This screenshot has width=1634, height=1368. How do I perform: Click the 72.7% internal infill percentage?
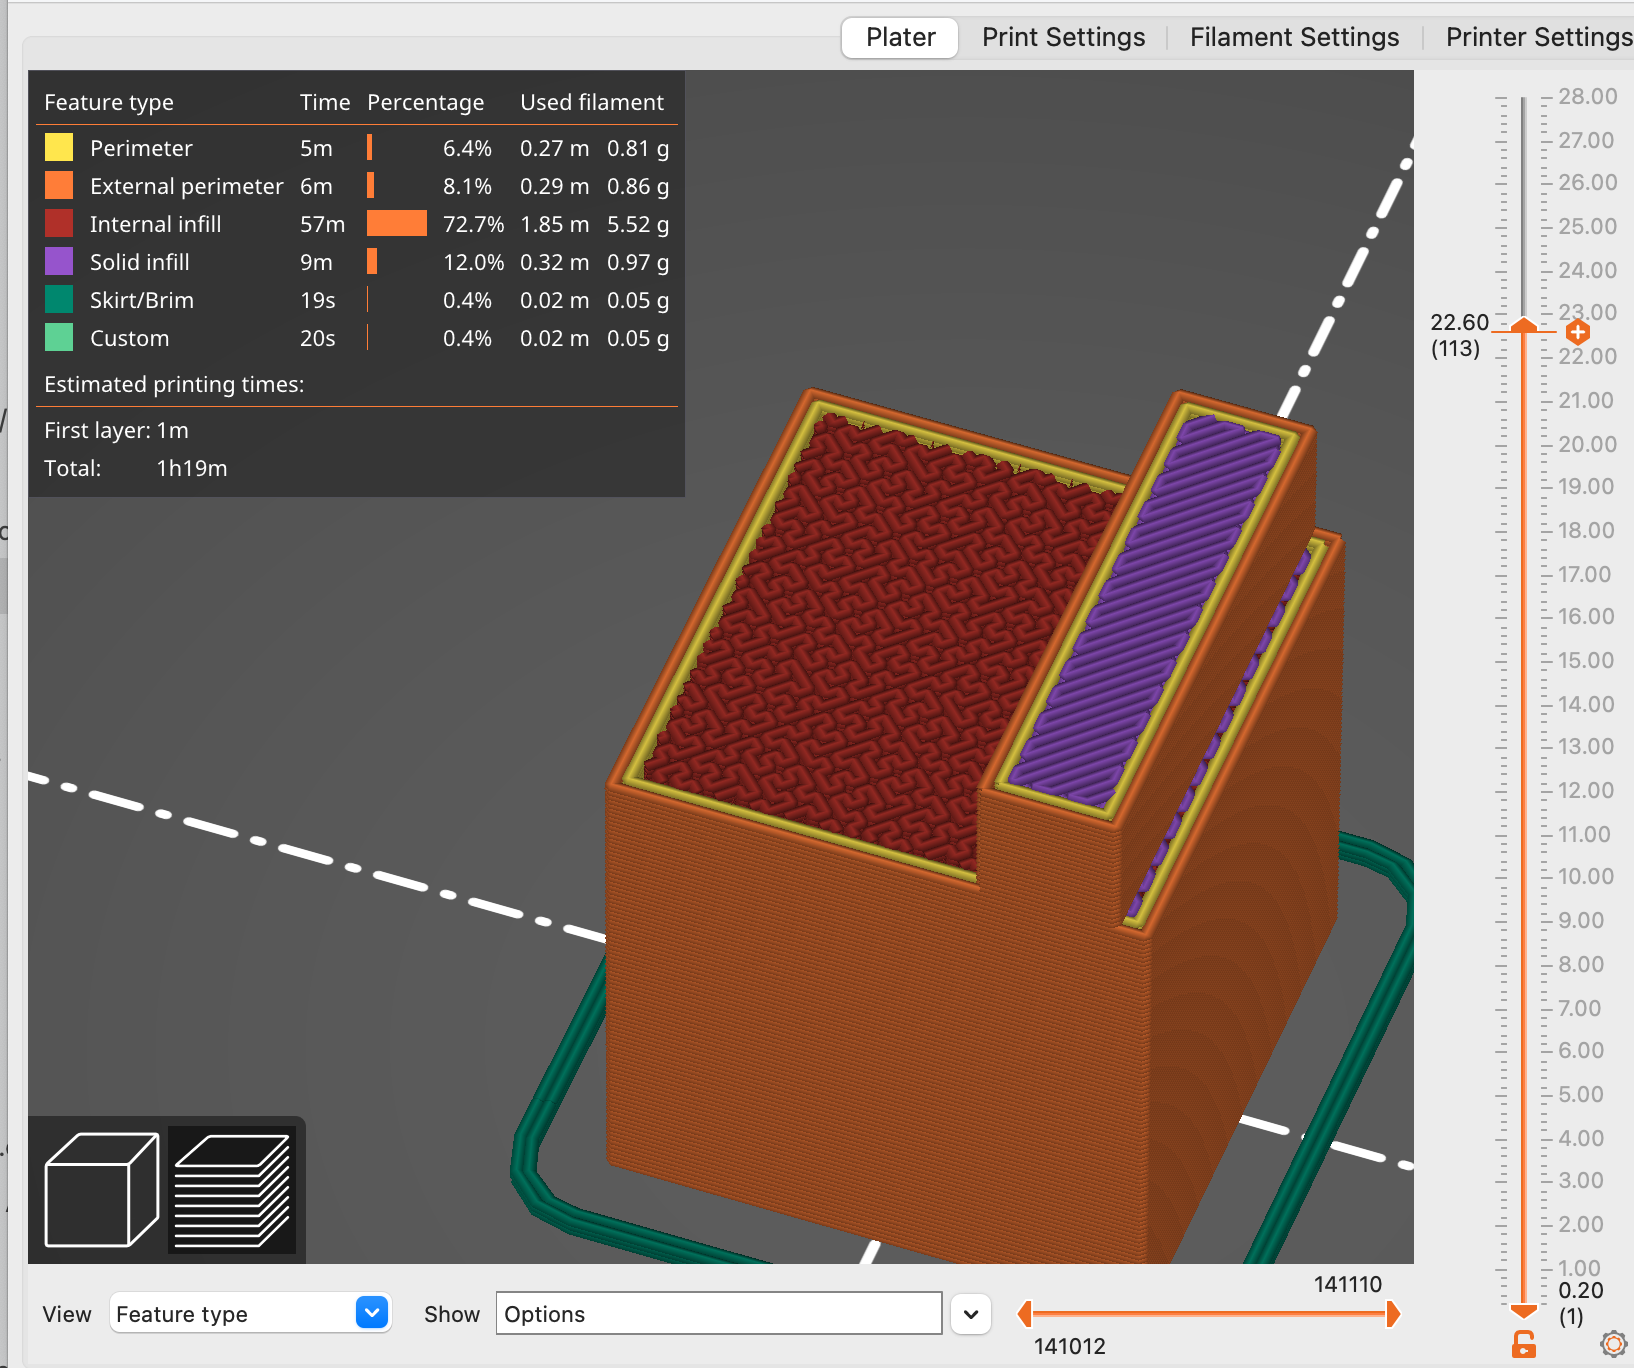(473, 224)
